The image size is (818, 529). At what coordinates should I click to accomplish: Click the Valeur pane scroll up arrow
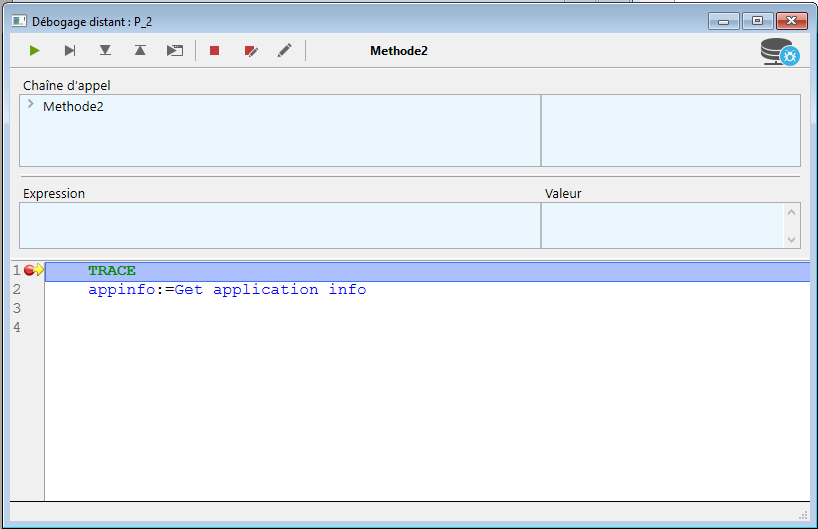click(792, 212)
